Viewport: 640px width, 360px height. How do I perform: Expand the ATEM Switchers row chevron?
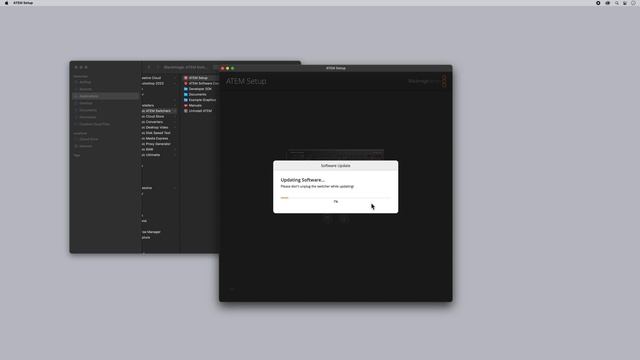175,111
